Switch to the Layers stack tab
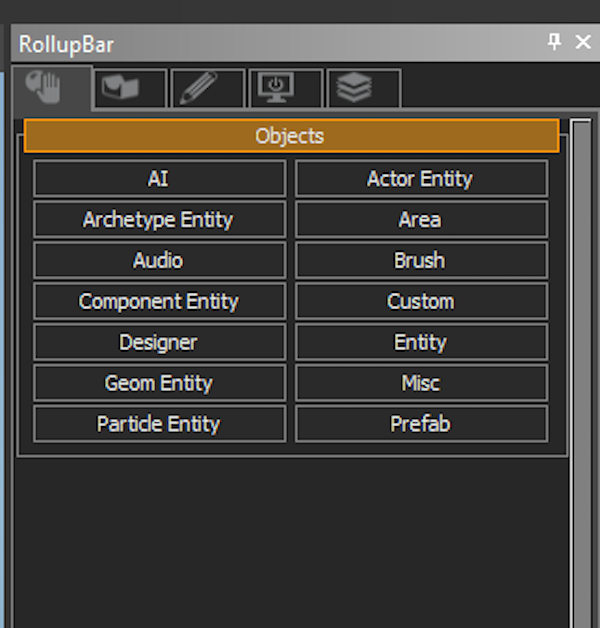 click(364, 88)
